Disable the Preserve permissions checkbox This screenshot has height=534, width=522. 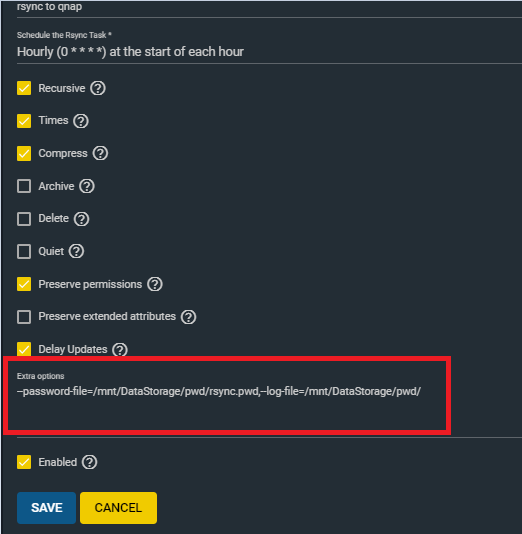(24, 284)
